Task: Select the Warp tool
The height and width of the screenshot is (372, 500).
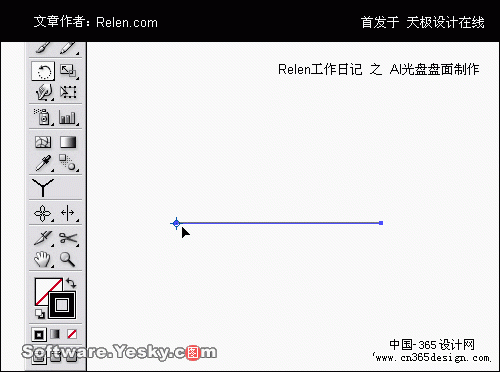Action: pyautogui.click(x=44, y=92)
